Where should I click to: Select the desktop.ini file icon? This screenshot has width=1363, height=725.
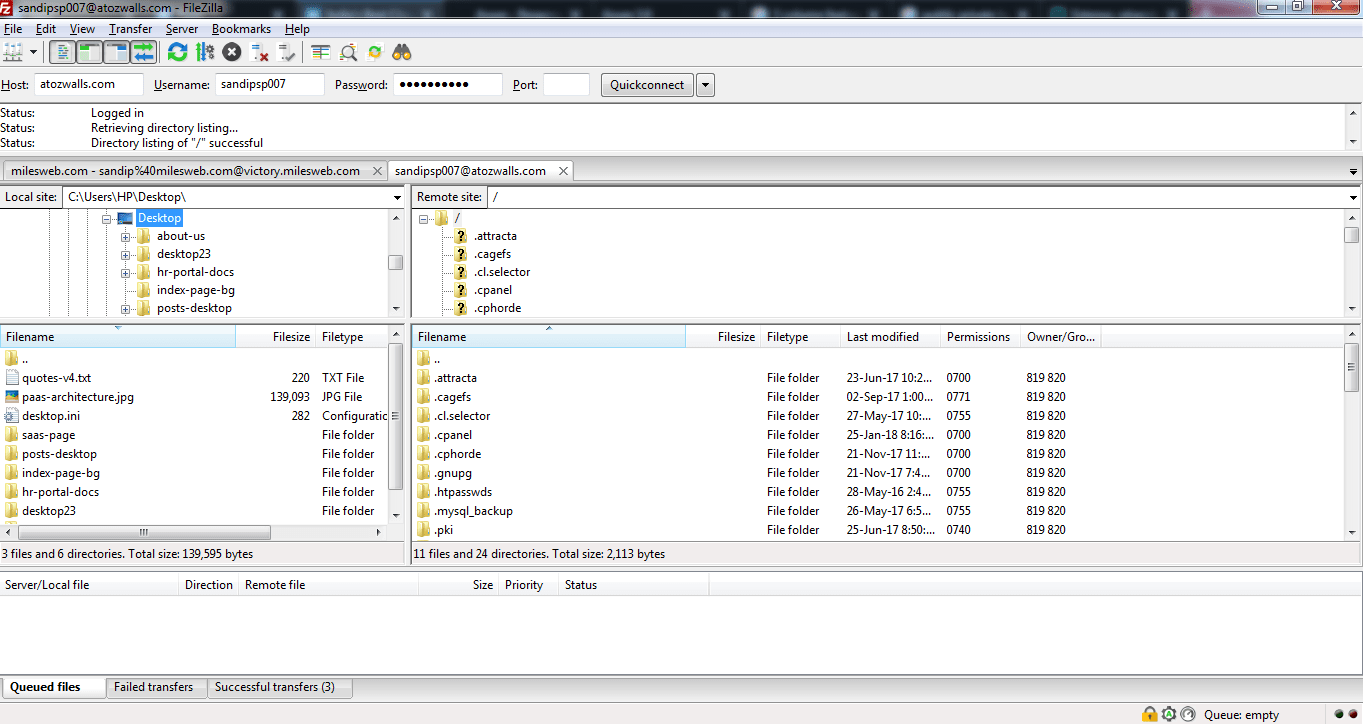12,416
